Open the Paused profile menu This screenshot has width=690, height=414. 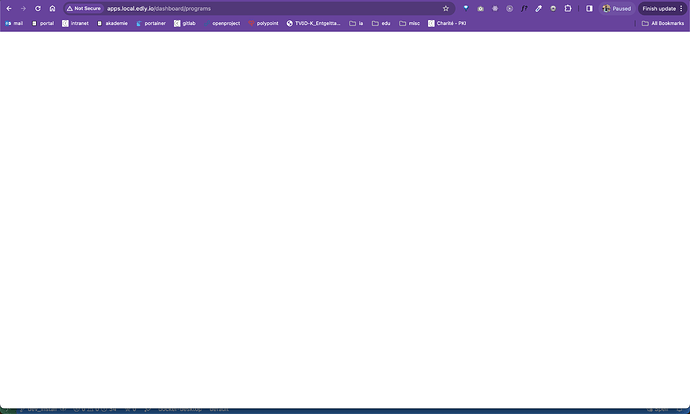pyautogui.click(x=617, y=8)
